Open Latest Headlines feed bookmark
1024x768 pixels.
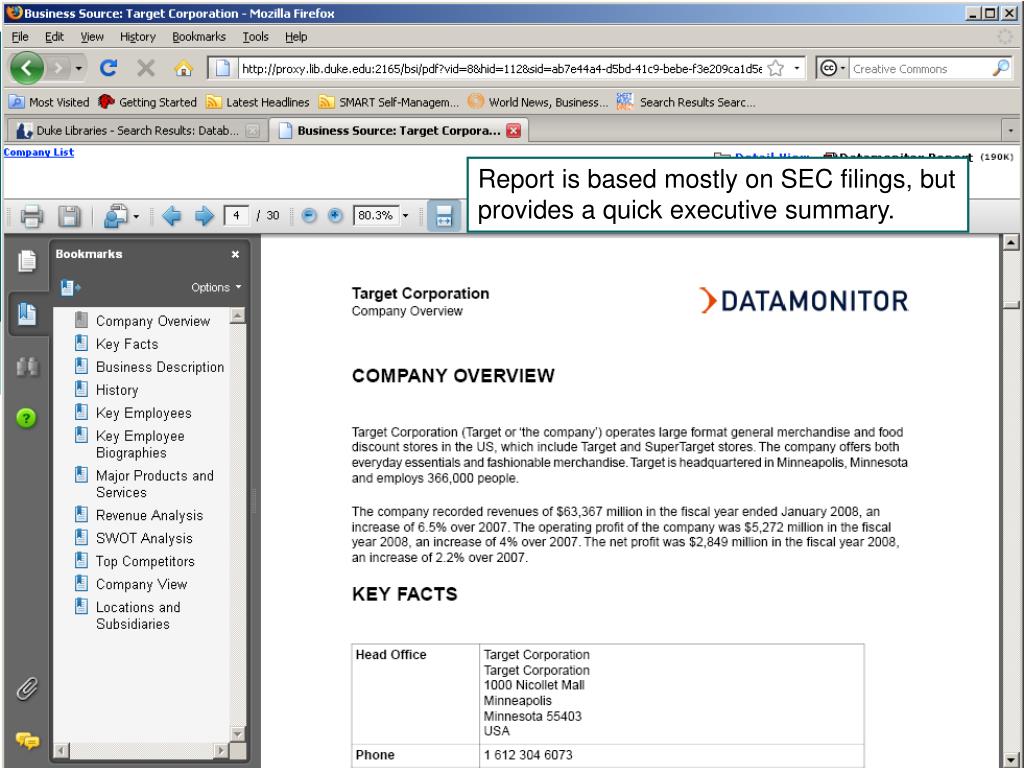(258, 102)
